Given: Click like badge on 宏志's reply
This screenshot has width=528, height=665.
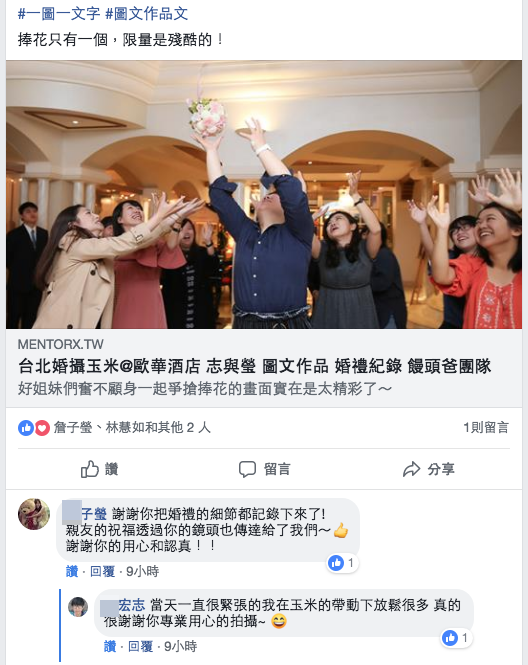Looking at the screenshot, I should [x=456, y=638].
